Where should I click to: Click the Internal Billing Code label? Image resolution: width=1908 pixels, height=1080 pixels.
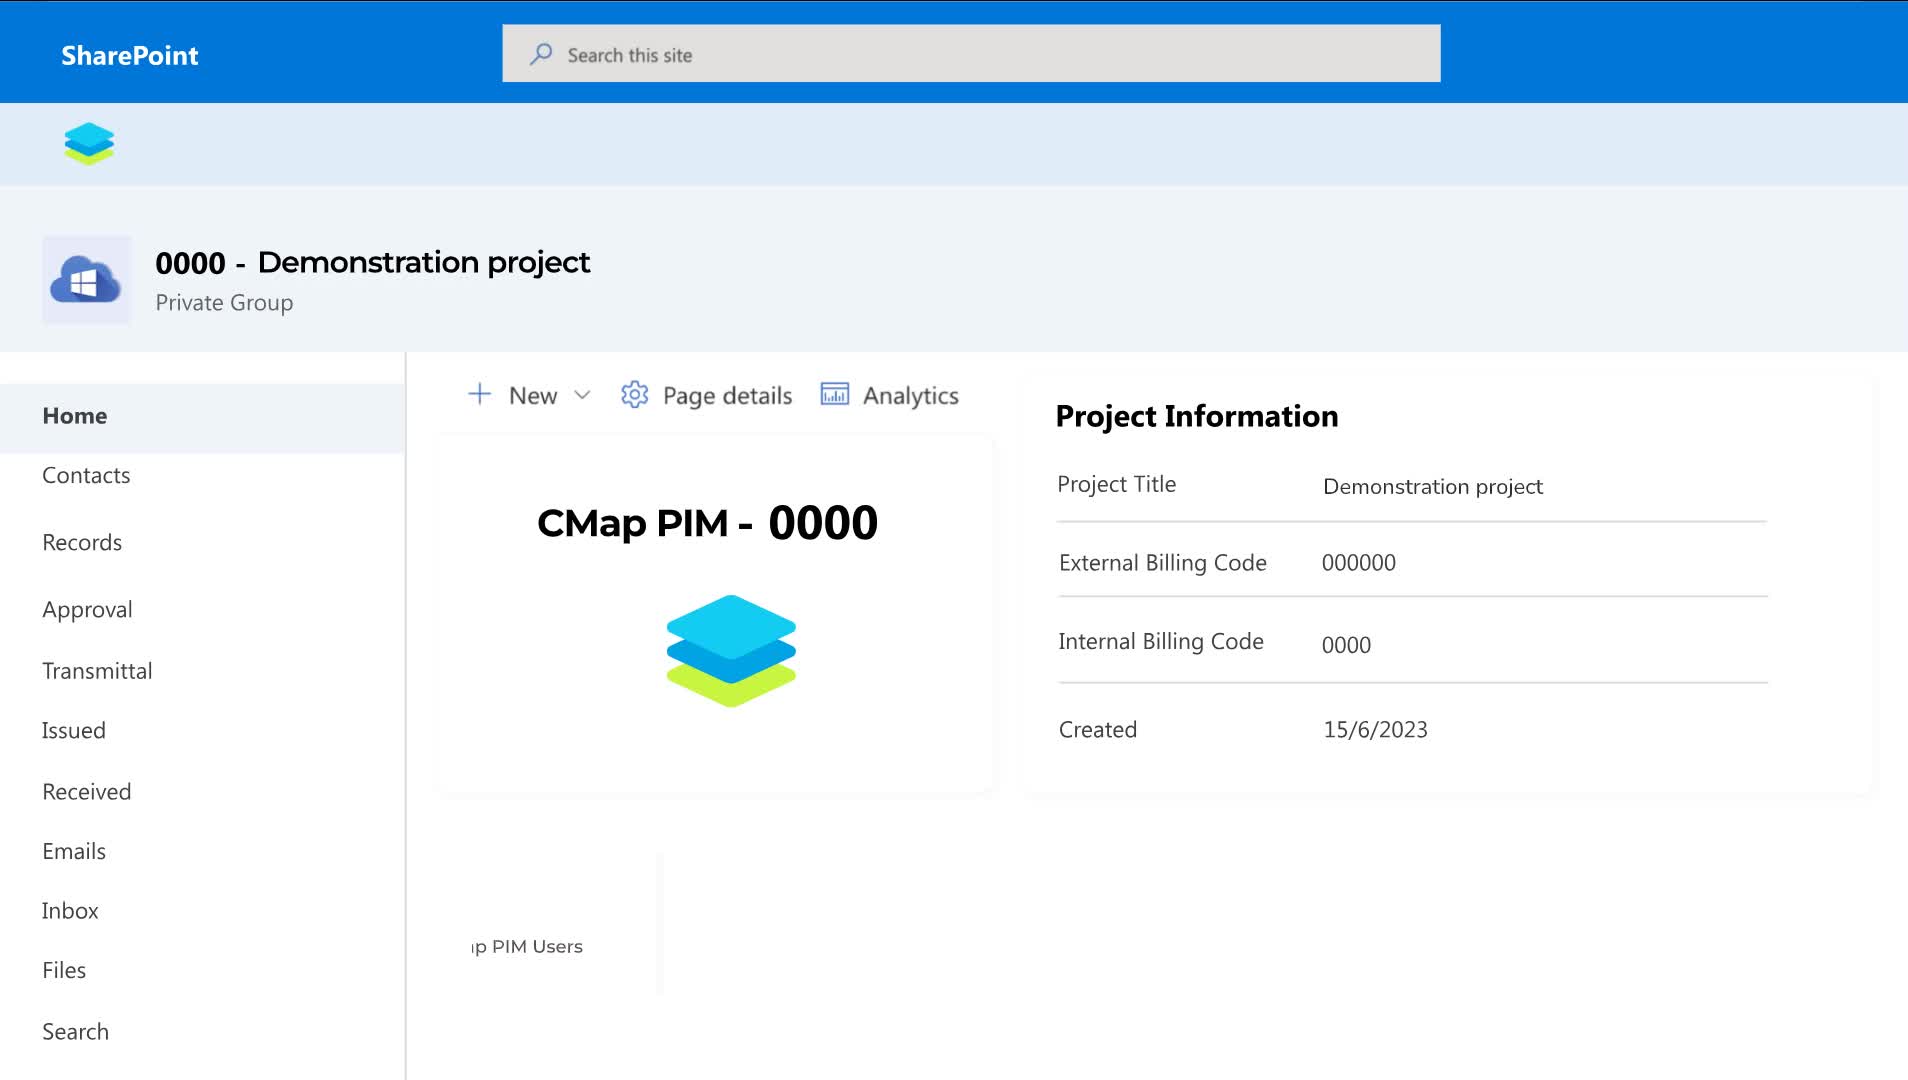coord(1161,642)
